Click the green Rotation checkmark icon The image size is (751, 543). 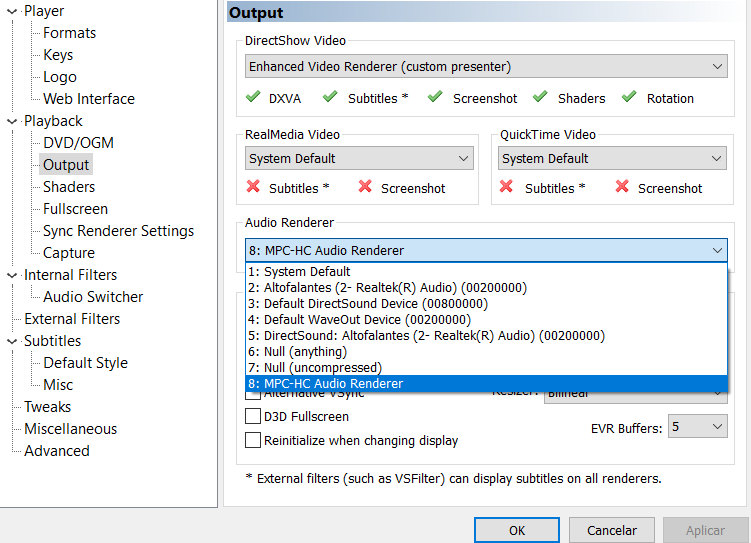tap(629, 98)
